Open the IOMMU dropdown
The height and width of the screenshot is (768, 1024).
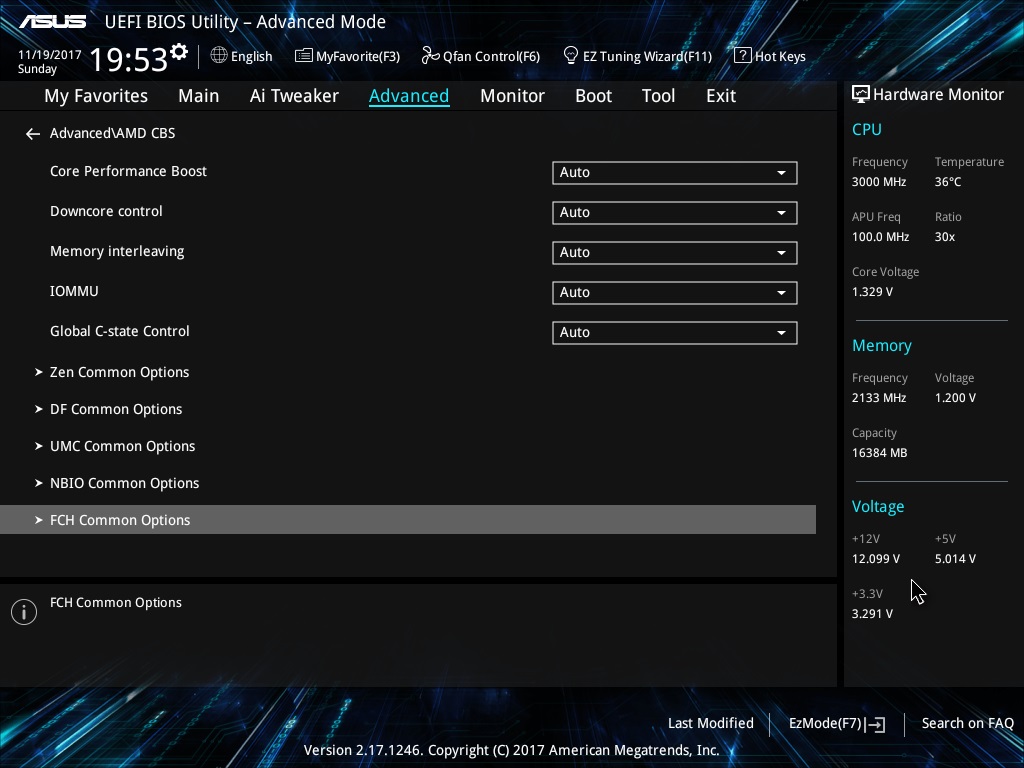click(675, 293)
